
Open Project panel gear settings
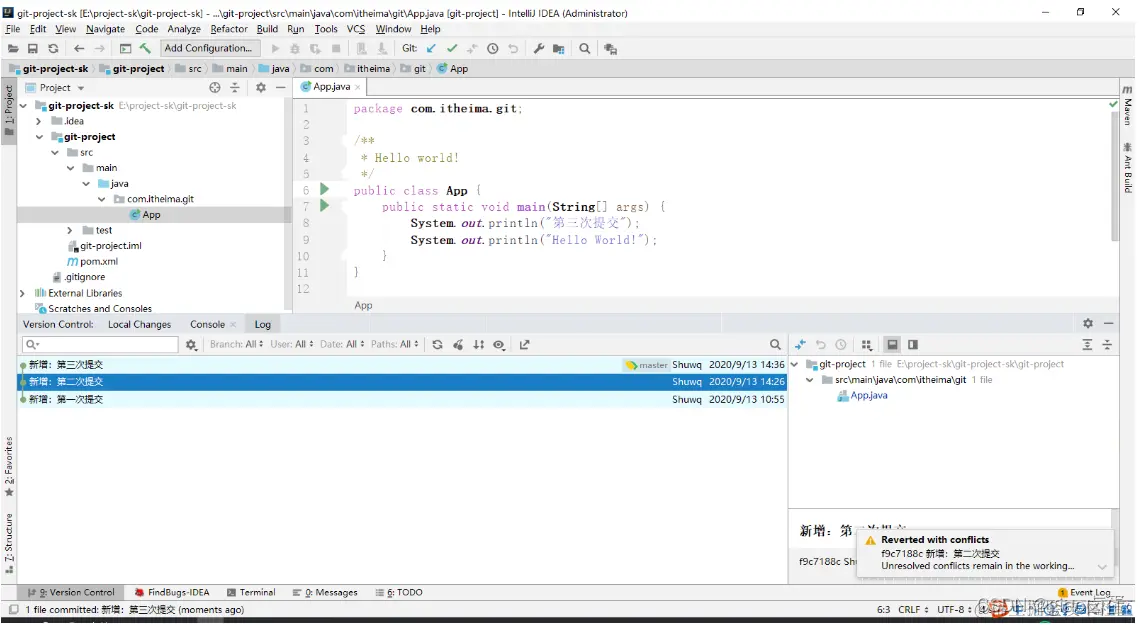260,88
